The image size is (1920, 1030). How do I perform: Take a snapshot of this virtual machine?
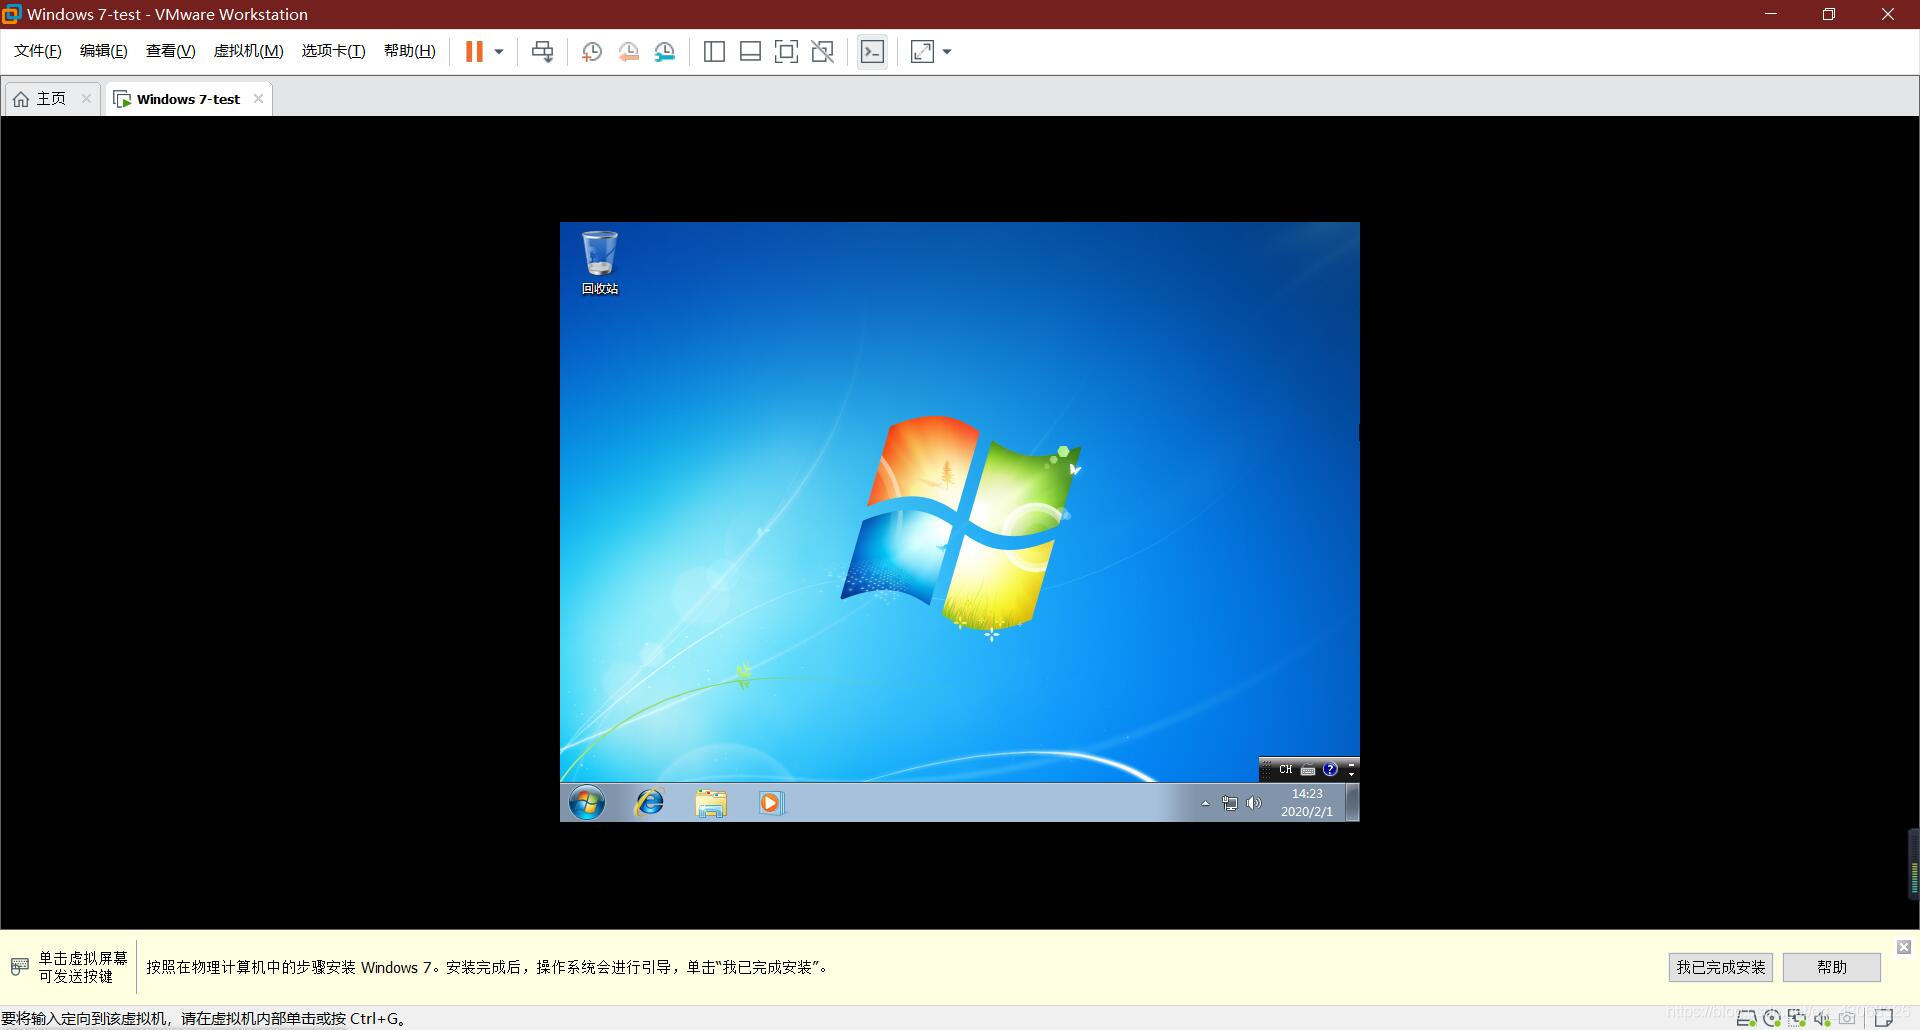pos(591,52)
